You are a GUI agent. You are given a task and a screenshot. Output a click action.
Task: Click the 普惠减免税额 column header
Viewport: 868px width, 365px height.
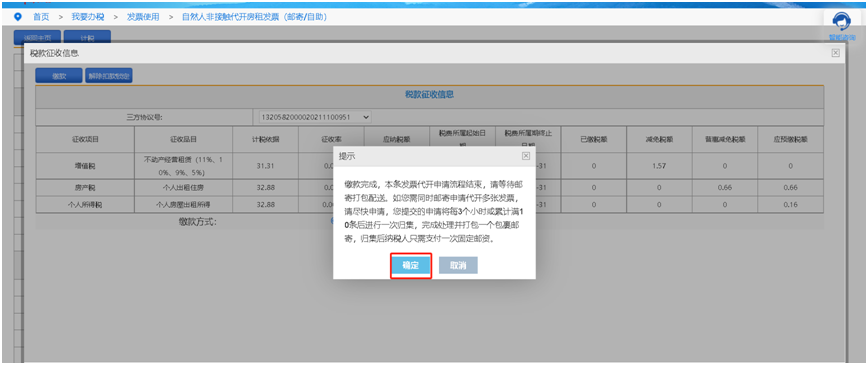click(724, 139)
